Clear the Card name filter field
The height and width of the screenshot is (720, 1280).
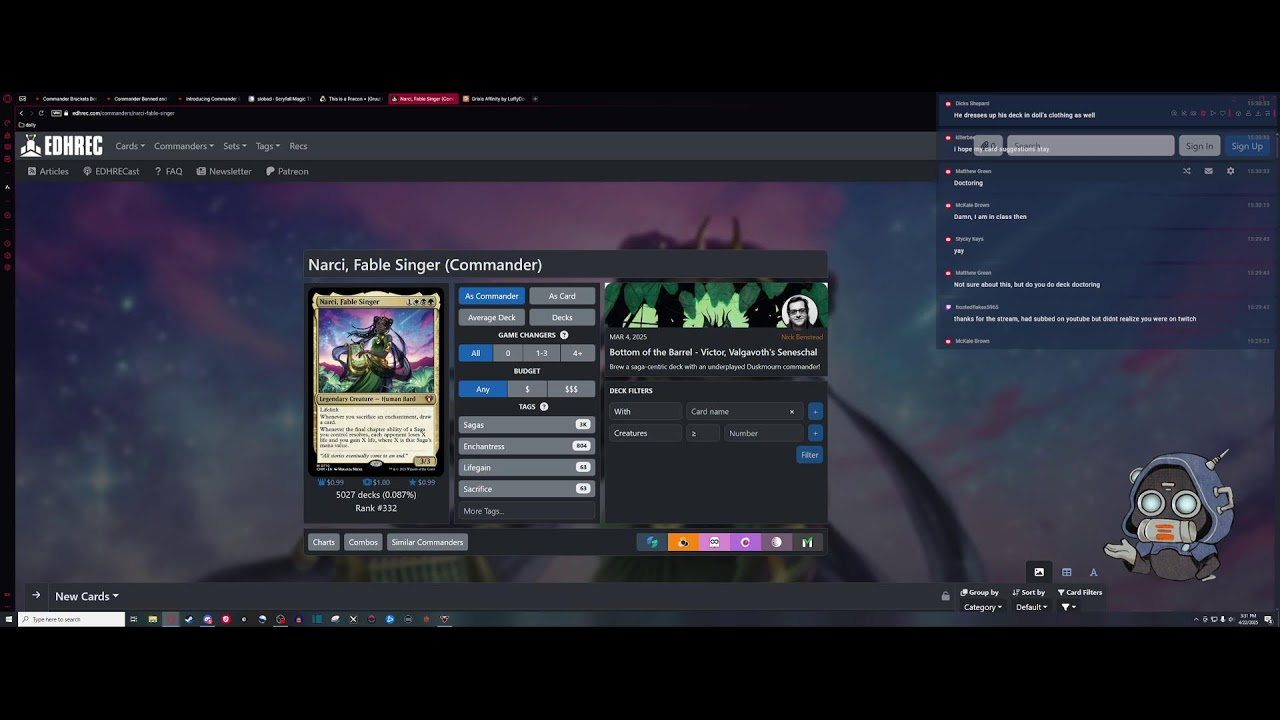coord(792,411)
